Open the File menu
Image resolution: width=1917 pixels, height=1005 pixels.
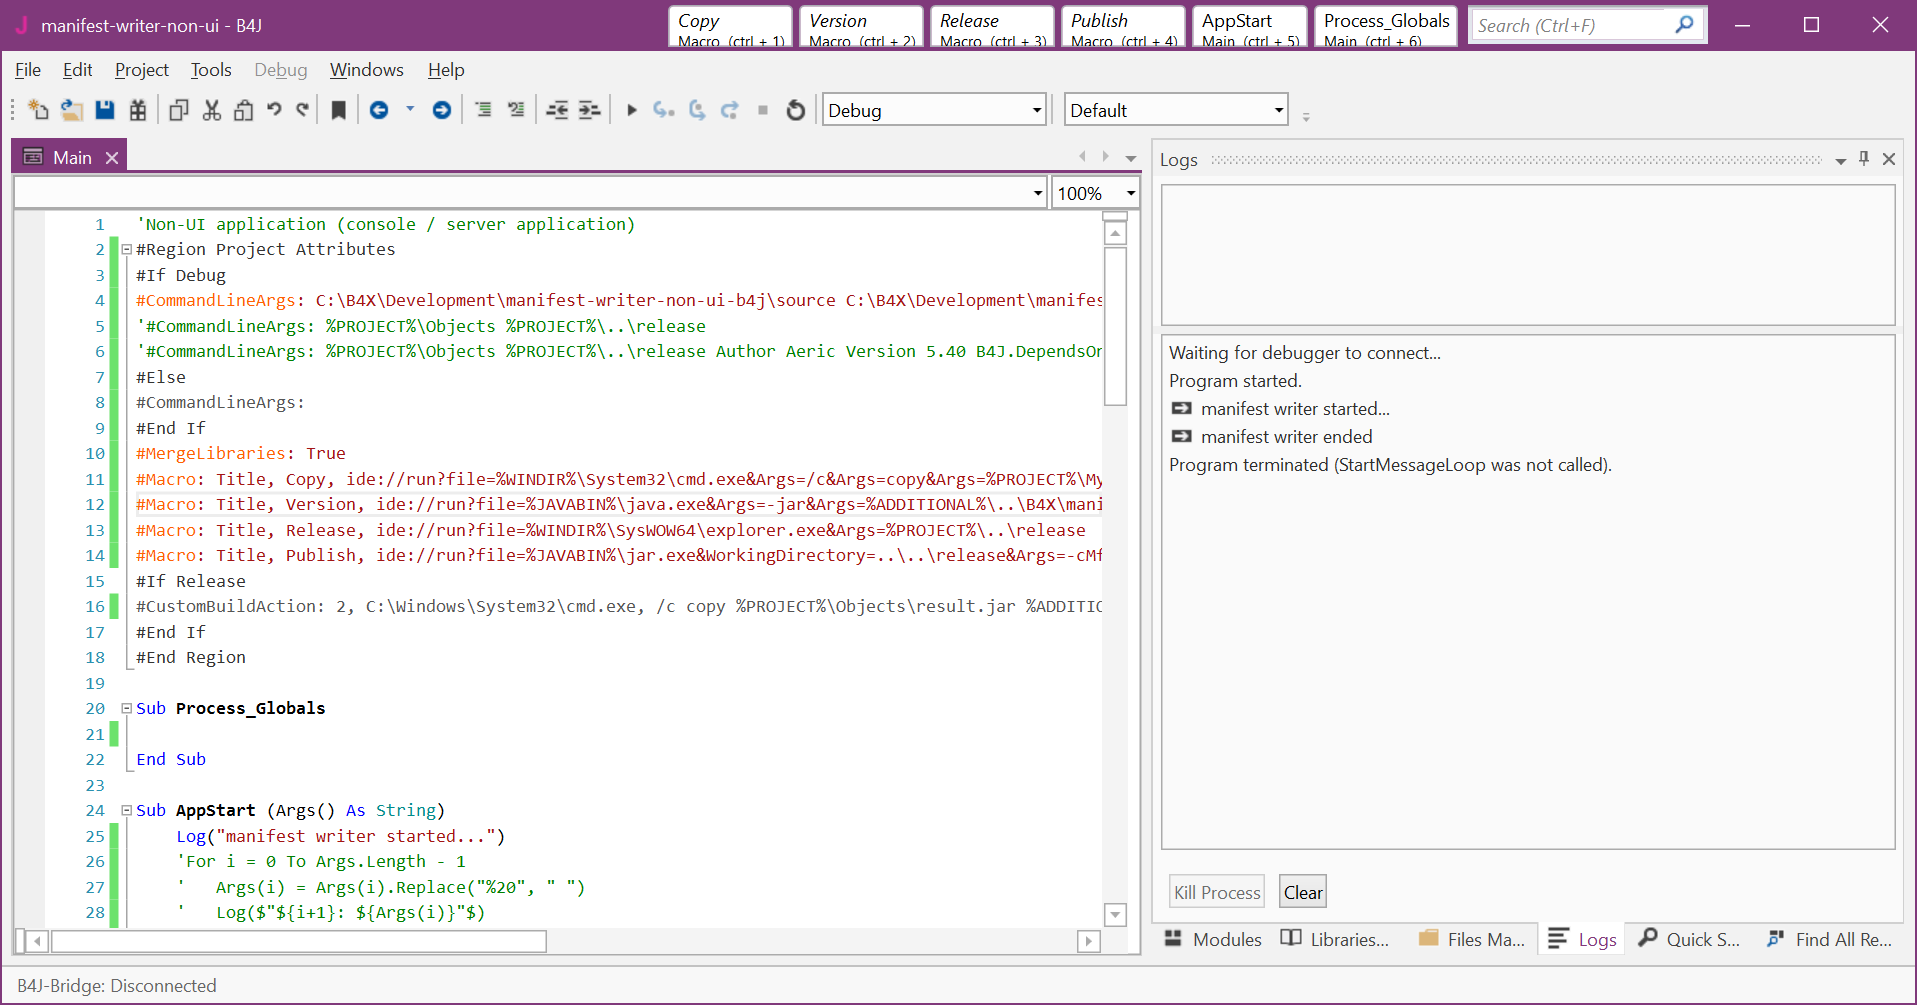pos(28,70)
